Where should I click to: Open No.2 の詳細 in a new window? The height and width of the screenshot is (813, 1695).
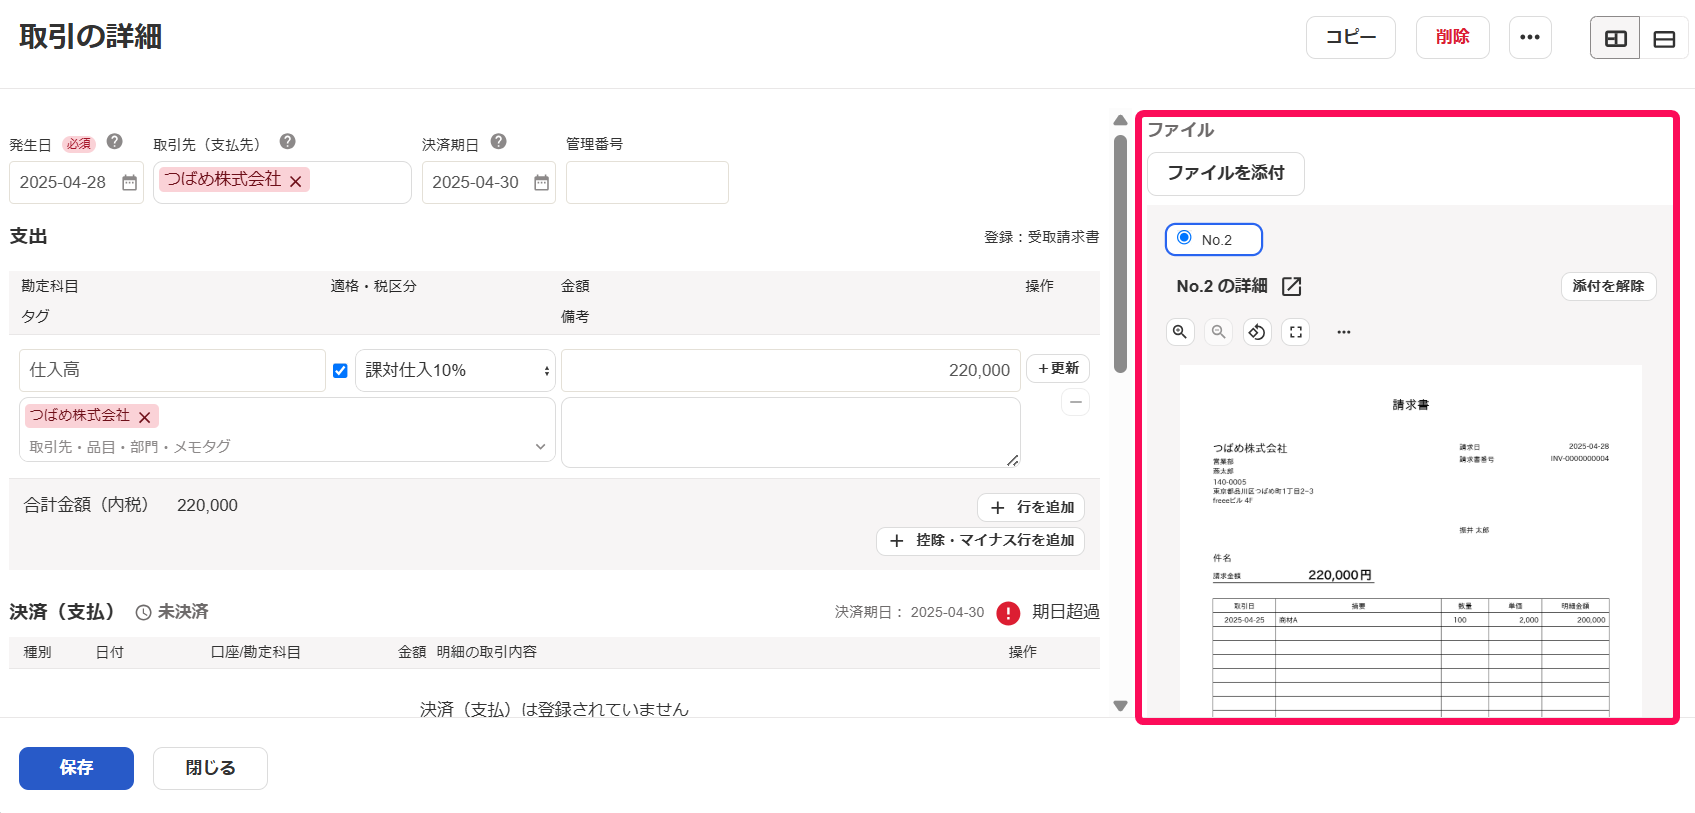(x=1292, y=287)
